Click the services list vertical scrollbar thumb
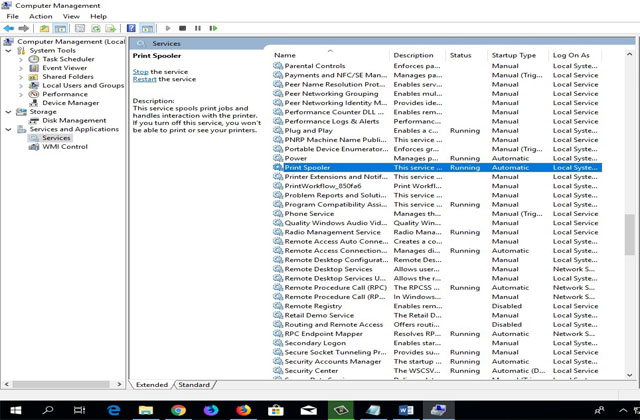The image size is (640, 420). [629, 235]
